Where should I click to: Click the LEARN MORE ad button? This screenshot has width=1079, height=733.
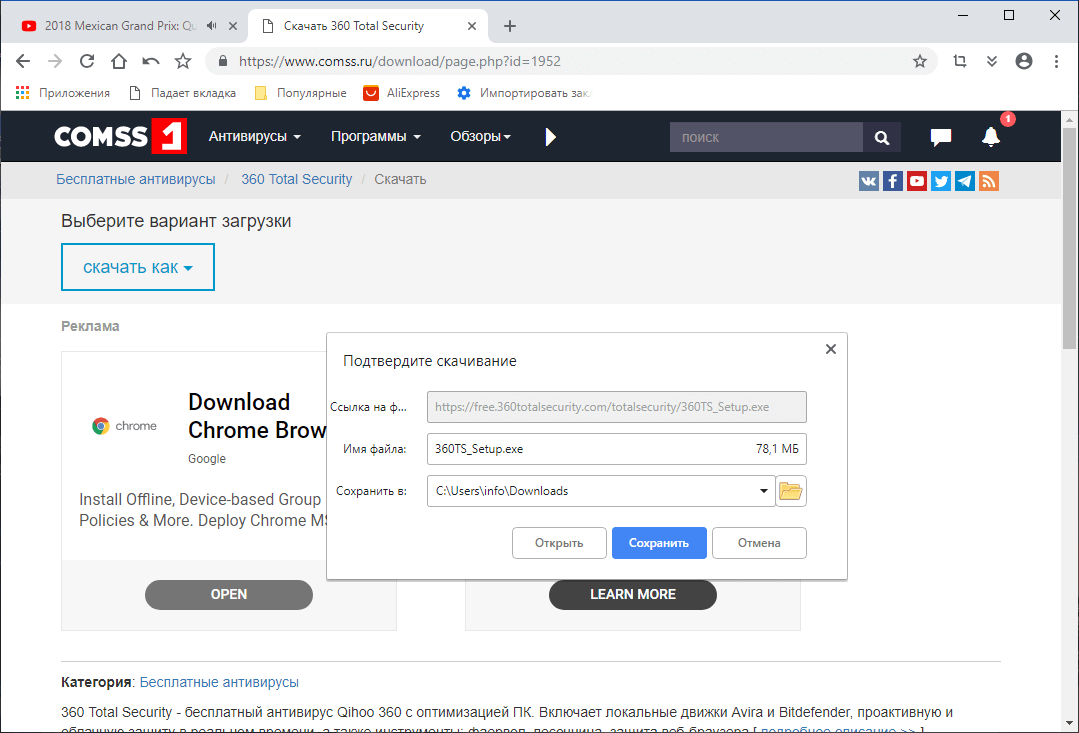(632, 595)
